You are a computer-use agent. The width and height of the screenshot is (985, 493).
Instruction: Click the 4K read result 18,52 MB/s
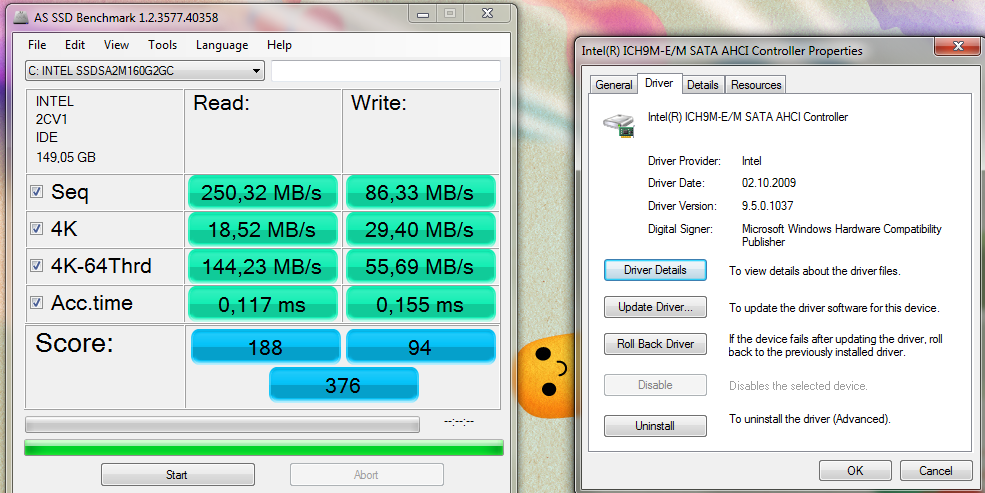pyautogui.click(x=263, y=229)
